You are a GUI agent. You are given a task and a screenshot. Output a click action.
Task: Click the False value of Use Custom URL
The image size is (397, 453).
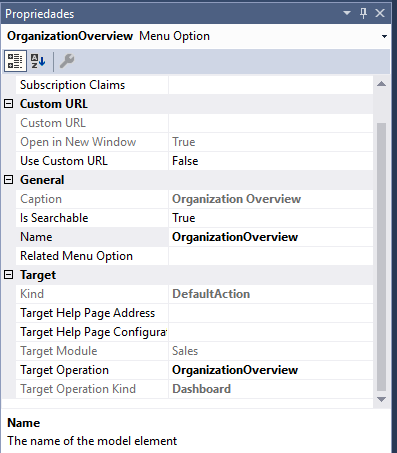pyautogui.click(x=271, y=161)
